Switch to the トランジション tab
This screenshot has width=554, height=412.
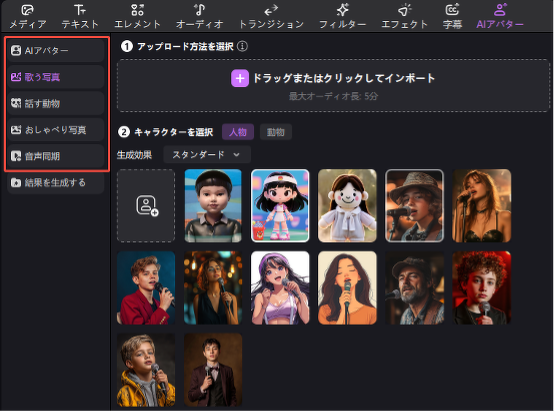(271, 16)
